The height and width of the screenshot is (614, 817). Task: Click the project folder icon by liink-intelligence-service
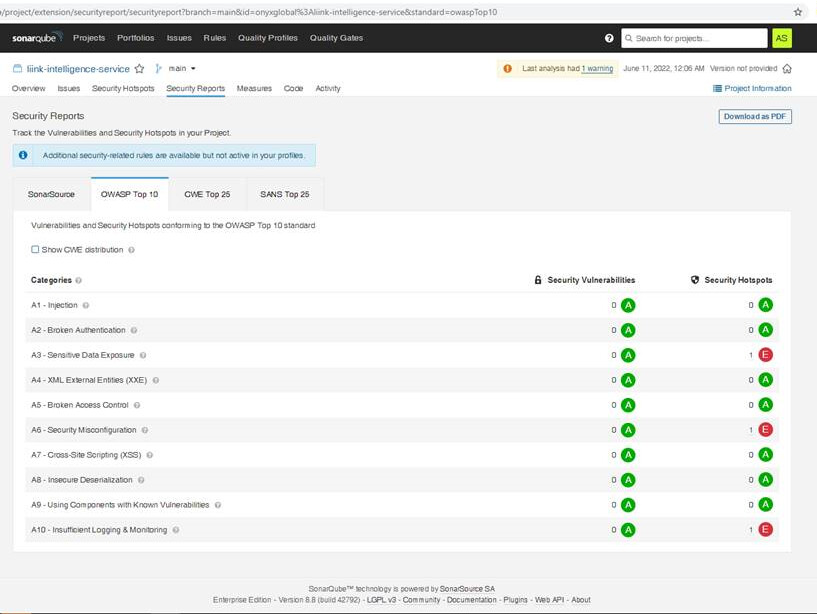pyautogui.click(x=17, y=68)
